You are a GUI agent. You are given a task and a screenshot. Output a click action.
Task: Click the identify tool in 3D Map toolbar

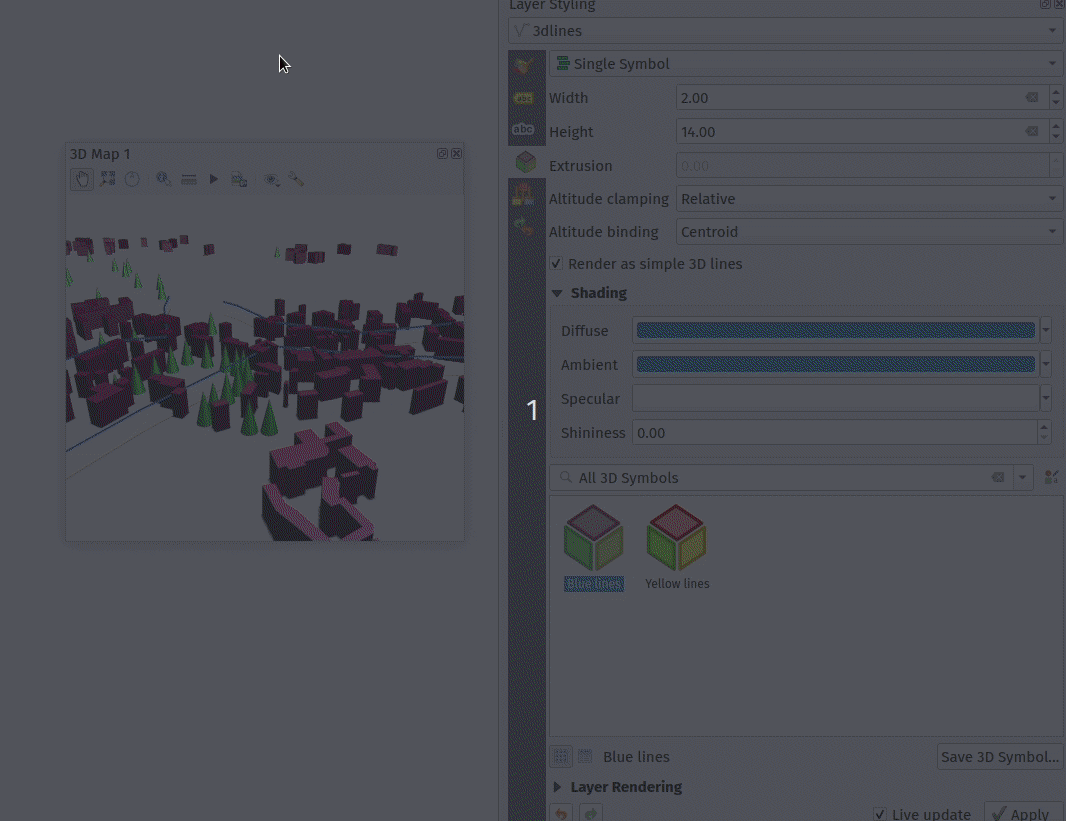click(163, 179)
